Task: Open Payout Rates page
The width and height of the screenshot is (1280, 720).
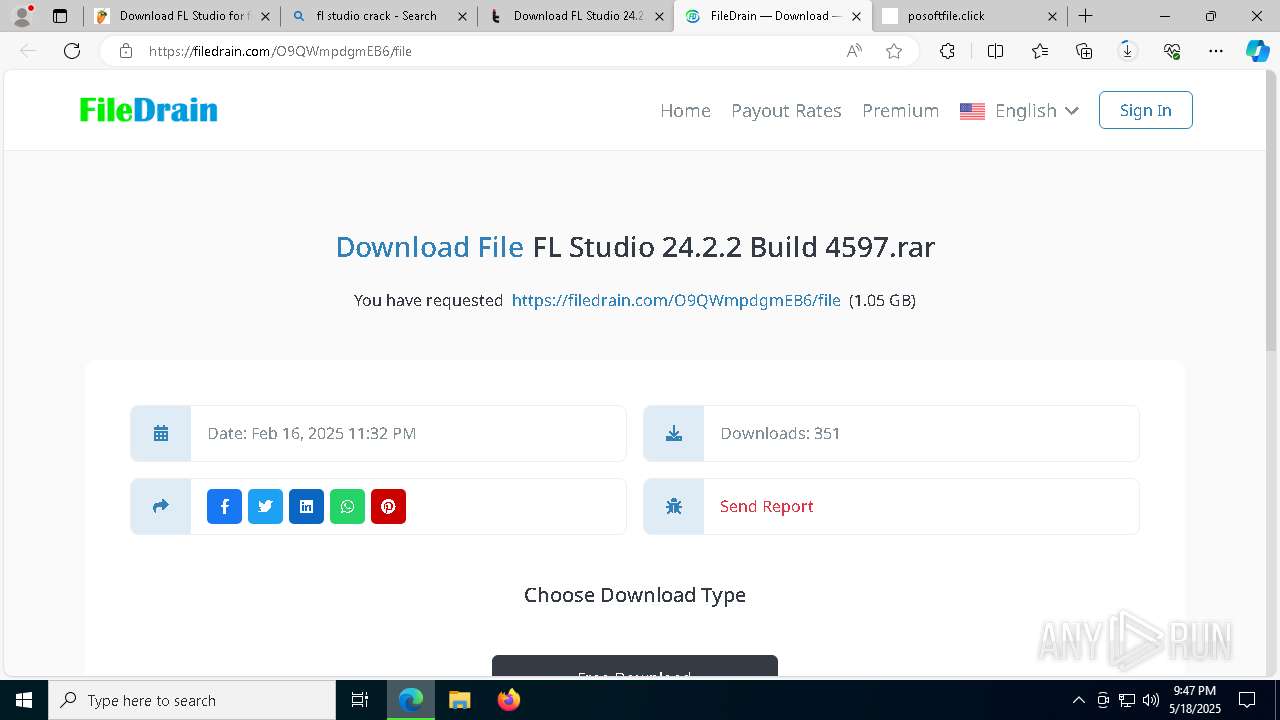Action: pos(786,110)
